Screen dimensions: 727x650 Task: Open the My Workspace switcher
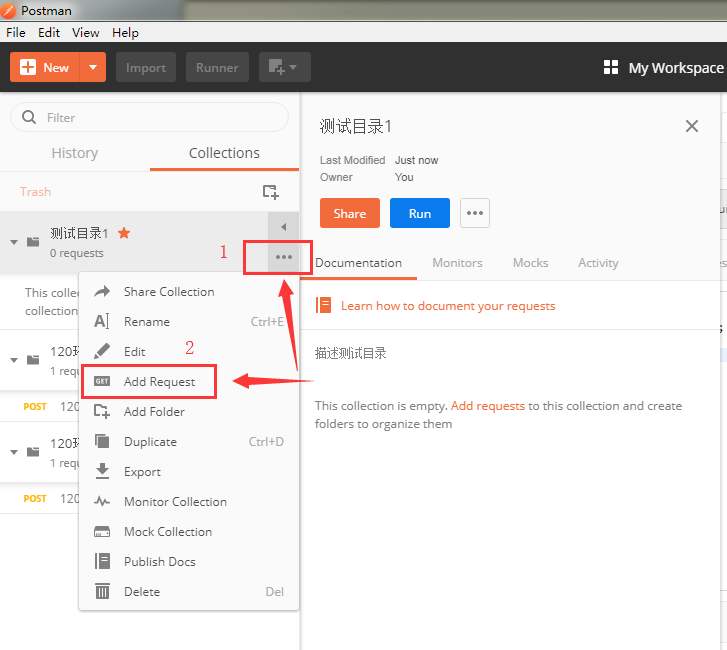pos(676,68)
